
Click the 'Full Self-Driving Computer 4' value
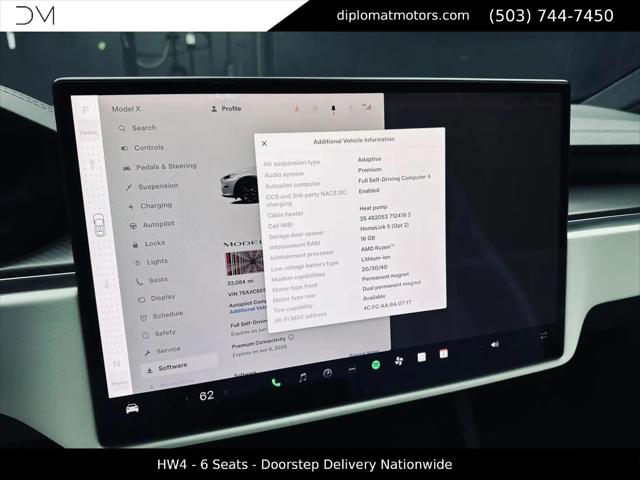point(394,179)
